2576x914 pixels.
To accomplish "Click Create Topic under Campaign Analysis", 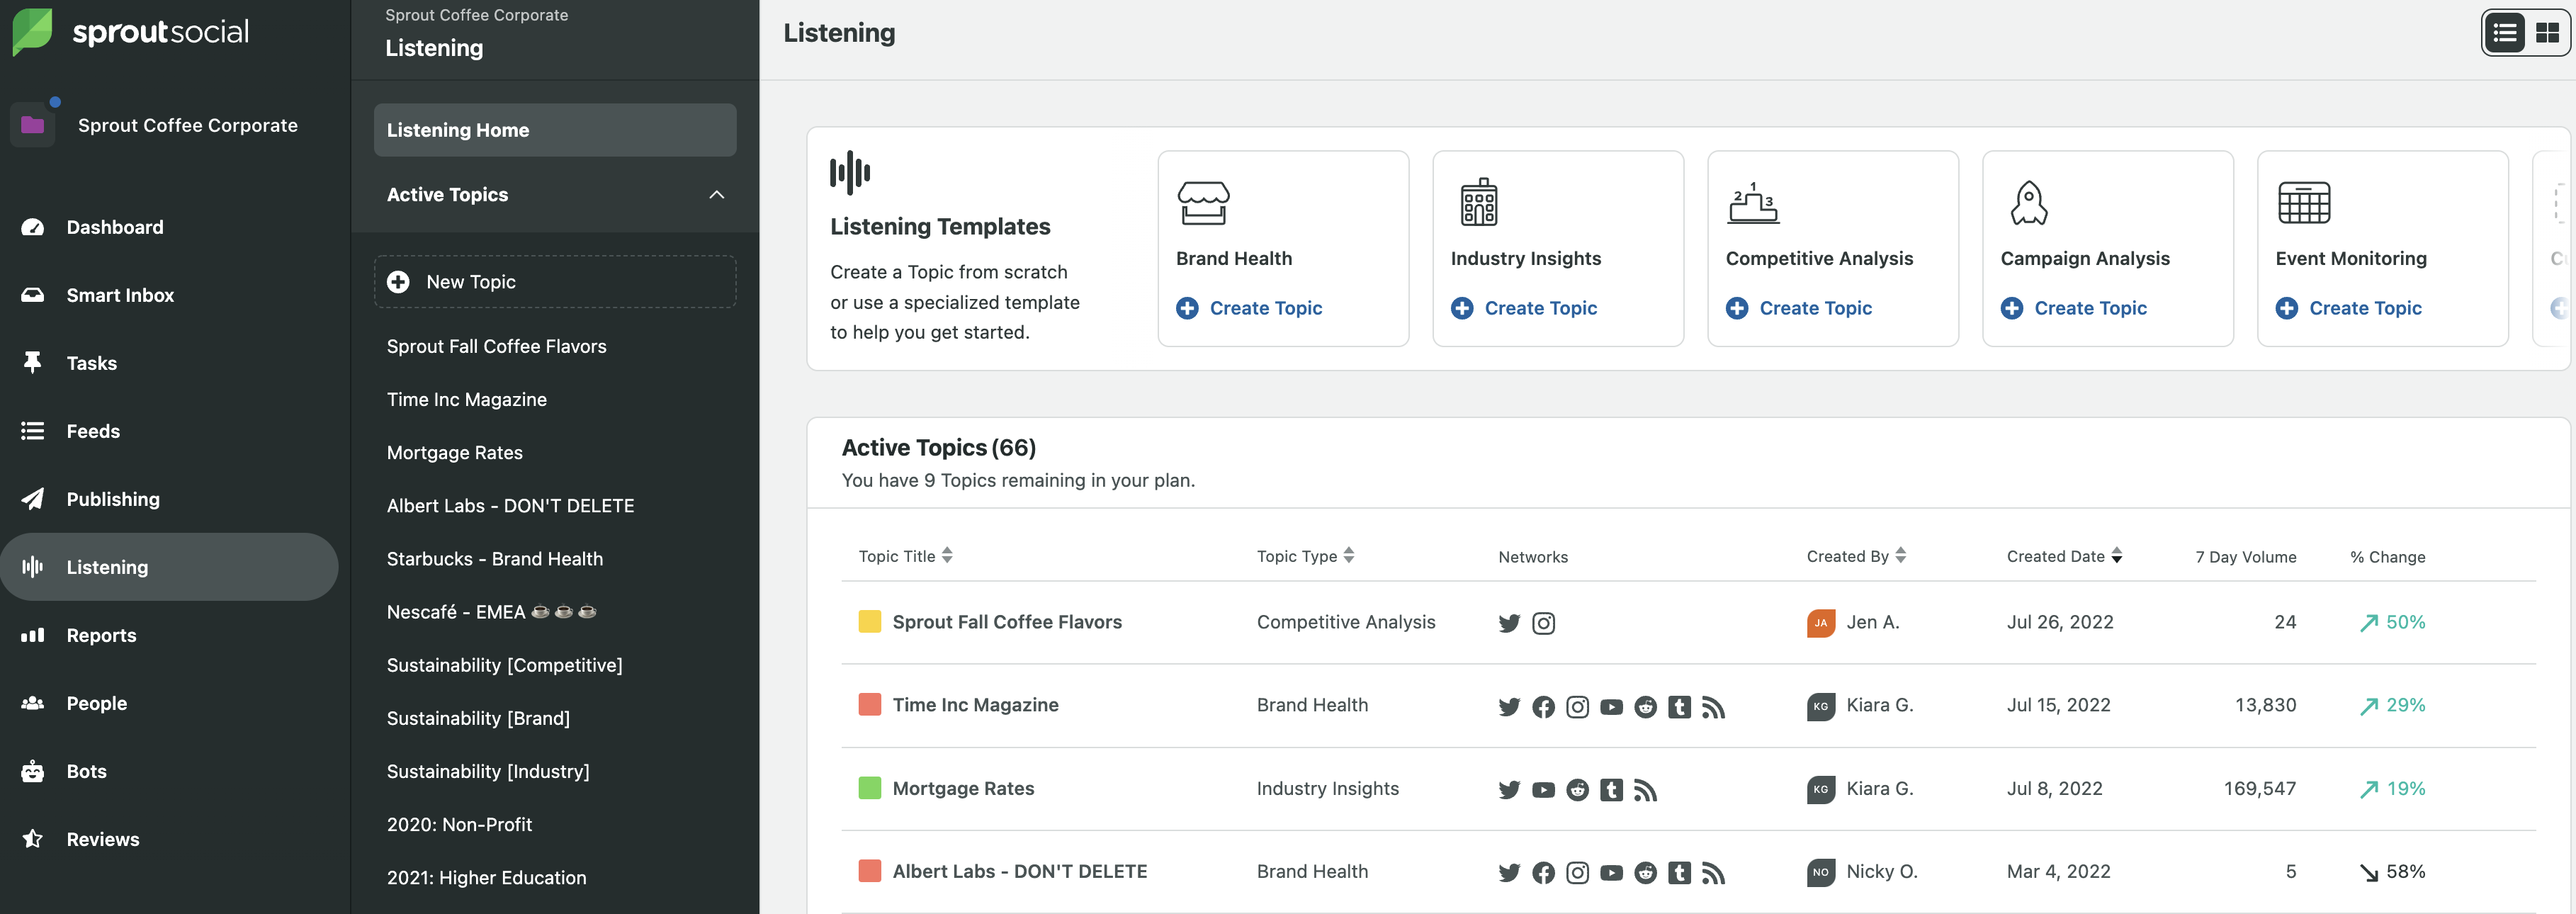I will tap(2074, 308).
